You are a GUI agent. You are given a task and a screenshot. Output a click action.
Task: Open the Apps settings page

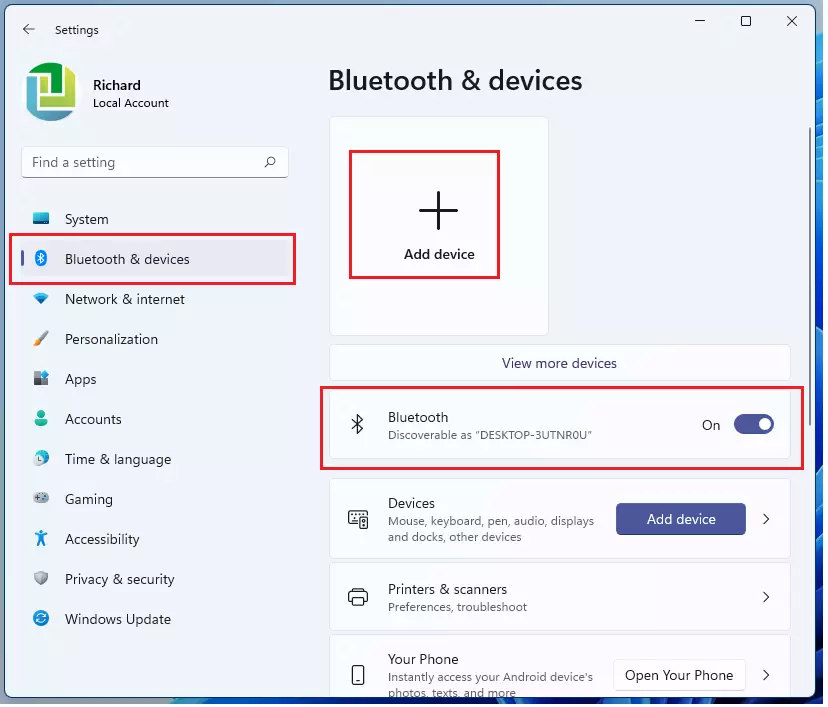[155, 380]
